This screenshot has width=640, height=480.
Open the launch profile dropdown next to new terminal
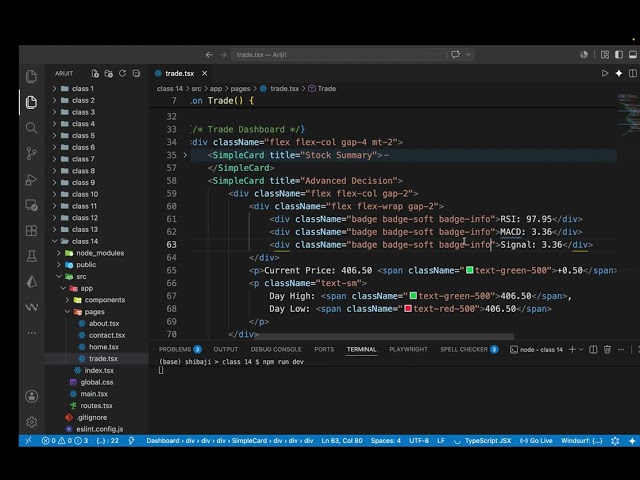coord(581,349)
